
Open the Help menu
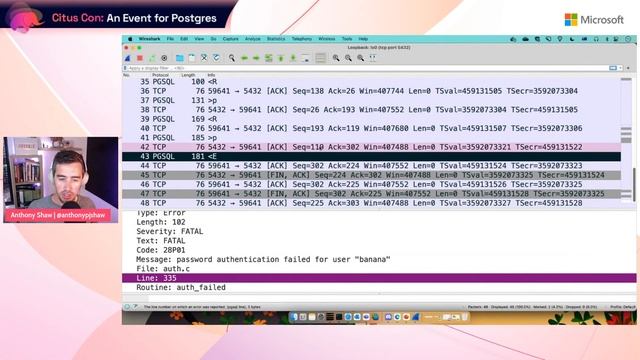tap(363, 39)
